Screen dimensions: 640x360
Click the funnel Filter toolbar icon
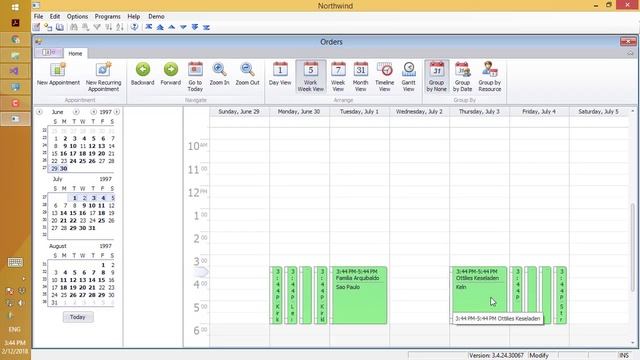click(x=97, y=27)
